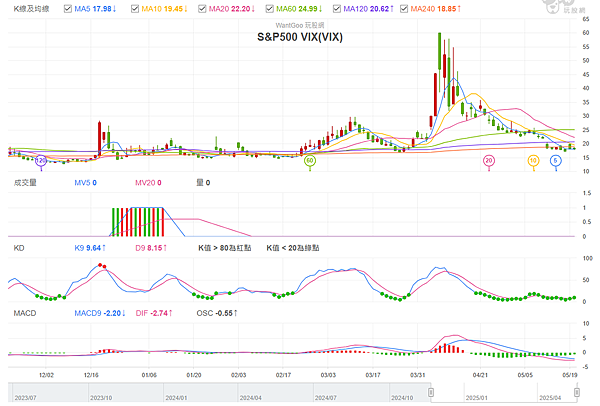This screenshot has width=600, height=406.
Task: Click the K值 > 80 red dot legend
Action: 225,248
